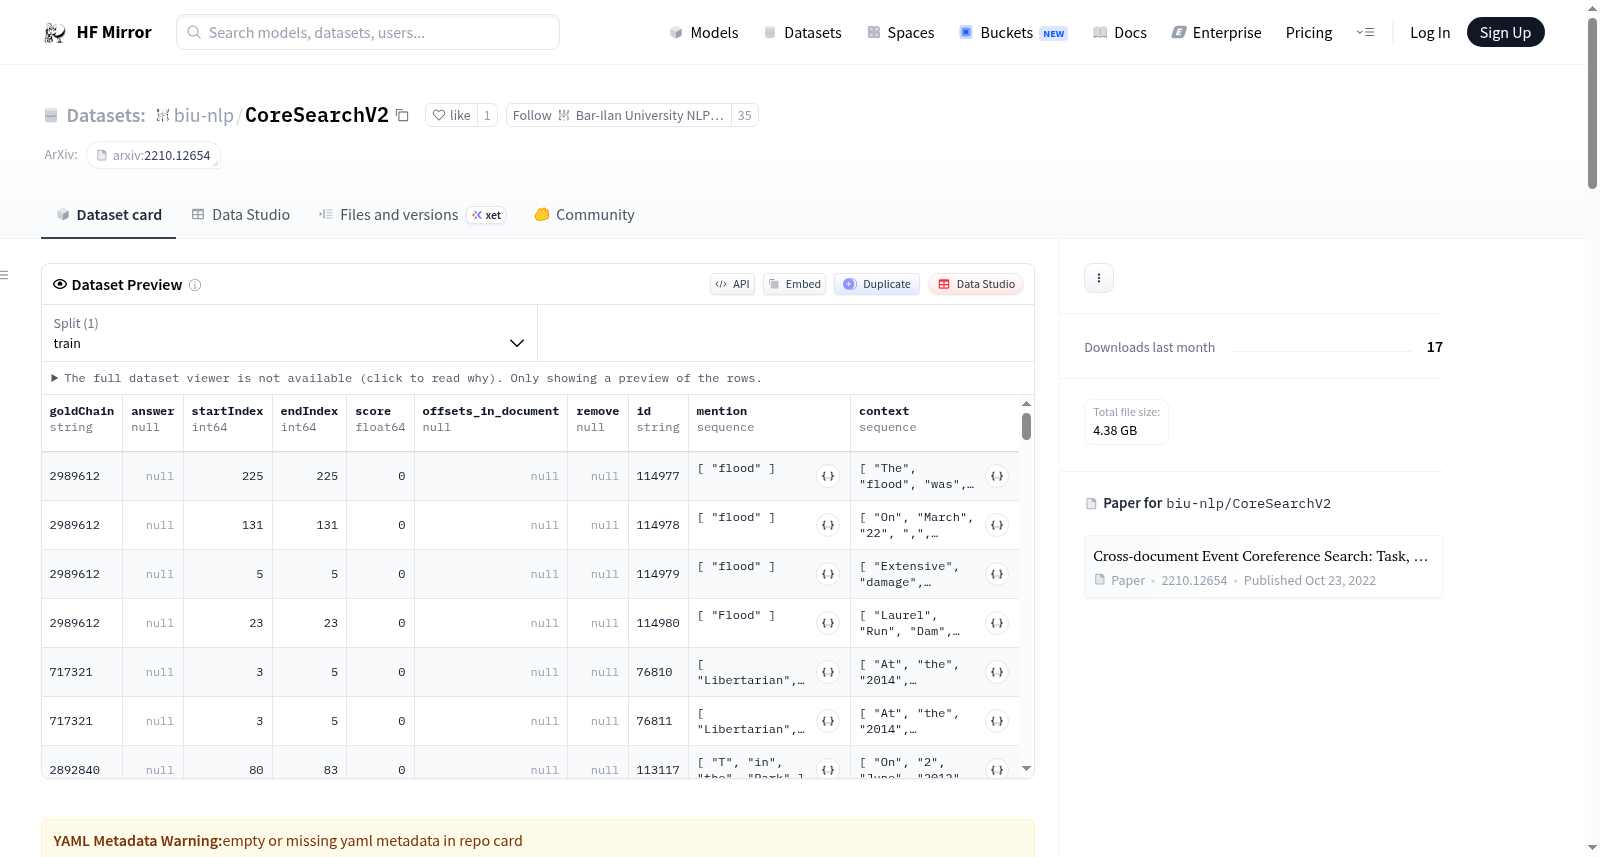Open the API dialog
Screen dimensions: 1600x857
click(732, 284)
